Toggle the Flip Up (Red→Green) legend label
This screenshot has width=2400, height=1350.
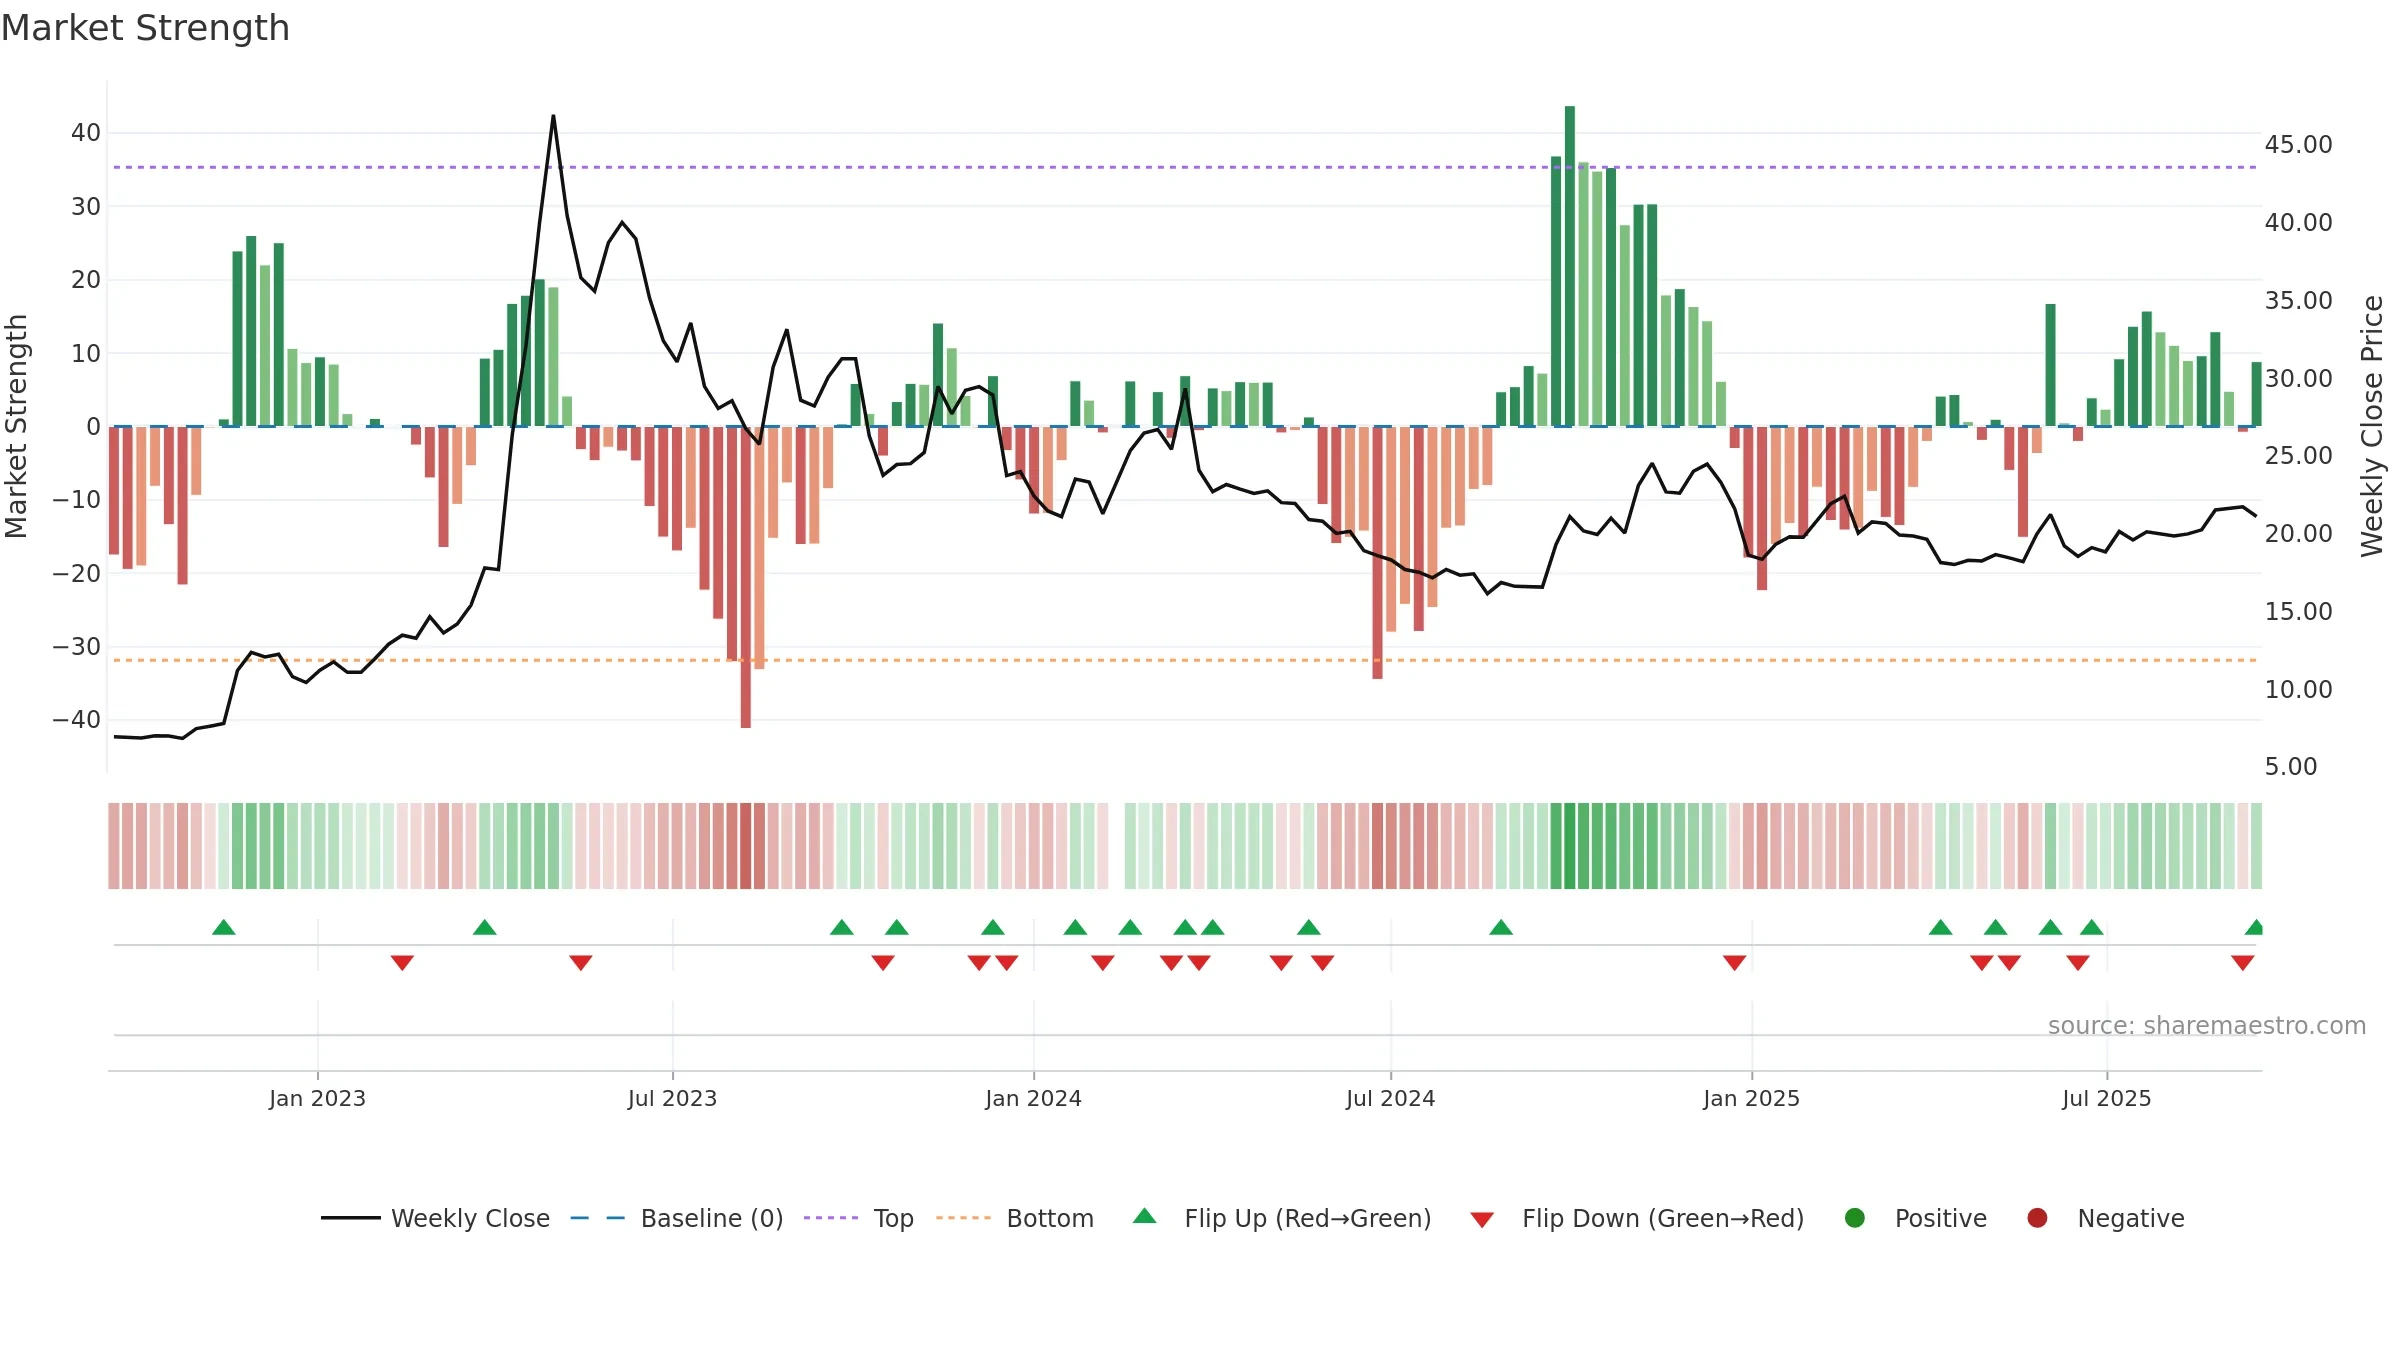pos(1308,1218)
